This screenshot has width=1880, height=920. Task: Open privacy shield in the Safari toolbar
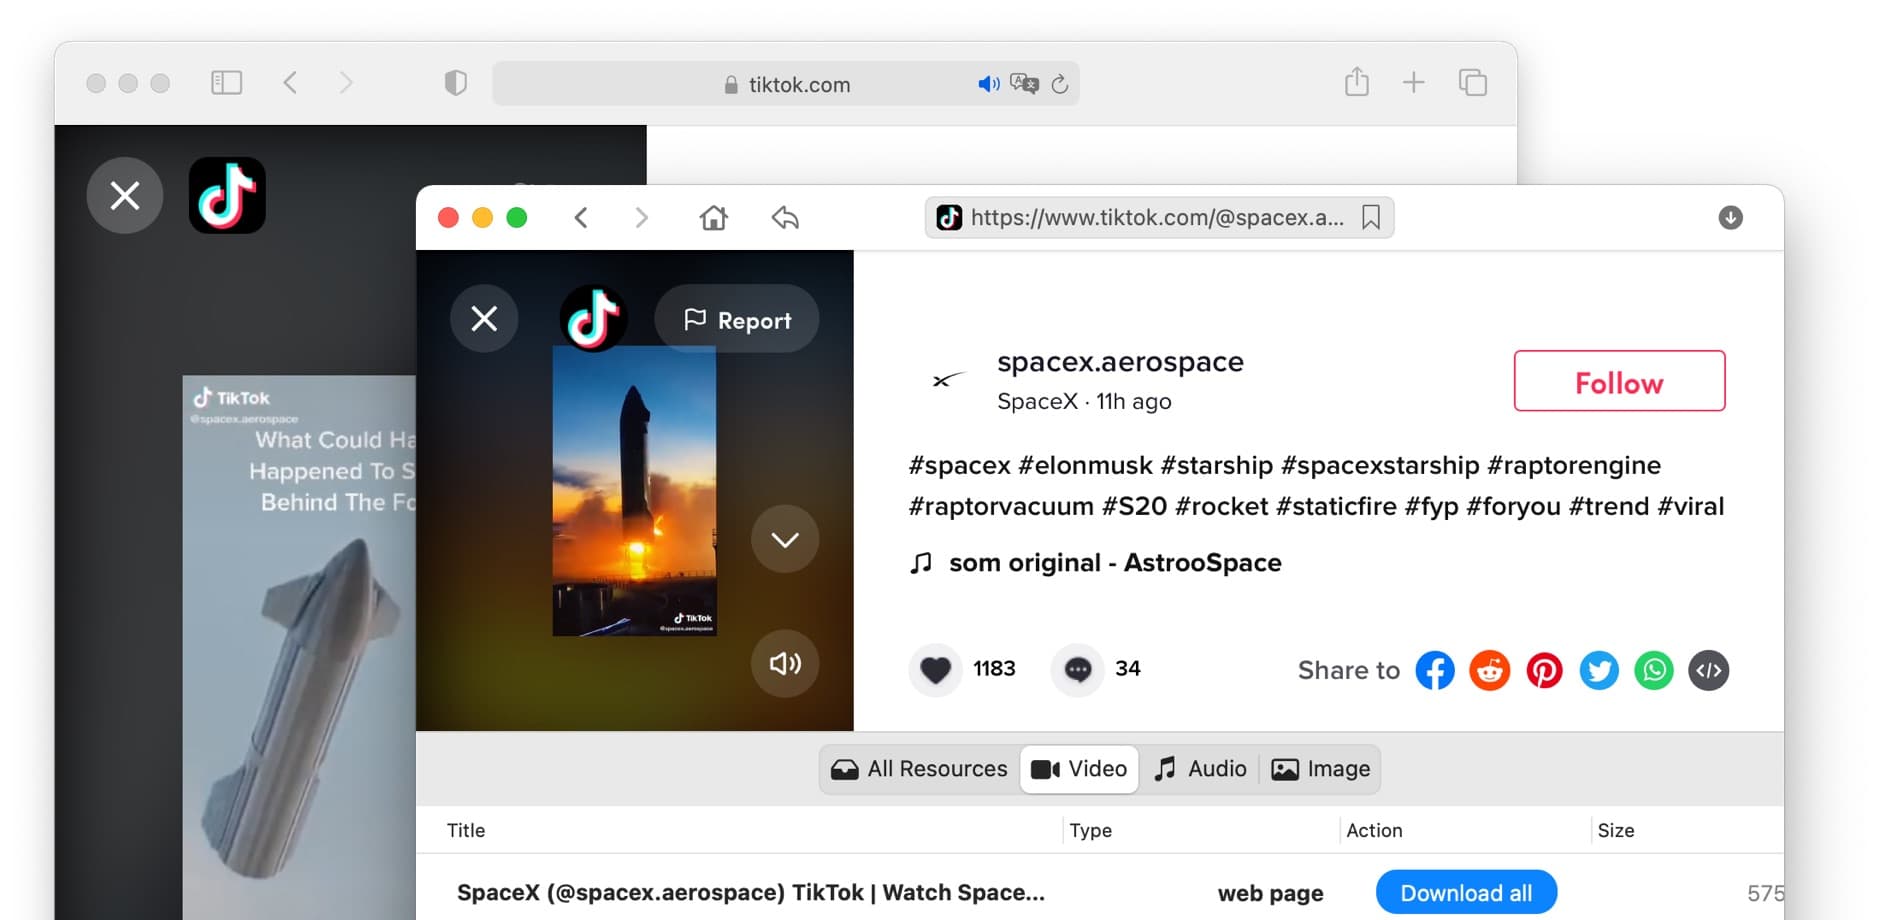pyautogui.click(x=455, y=83)
